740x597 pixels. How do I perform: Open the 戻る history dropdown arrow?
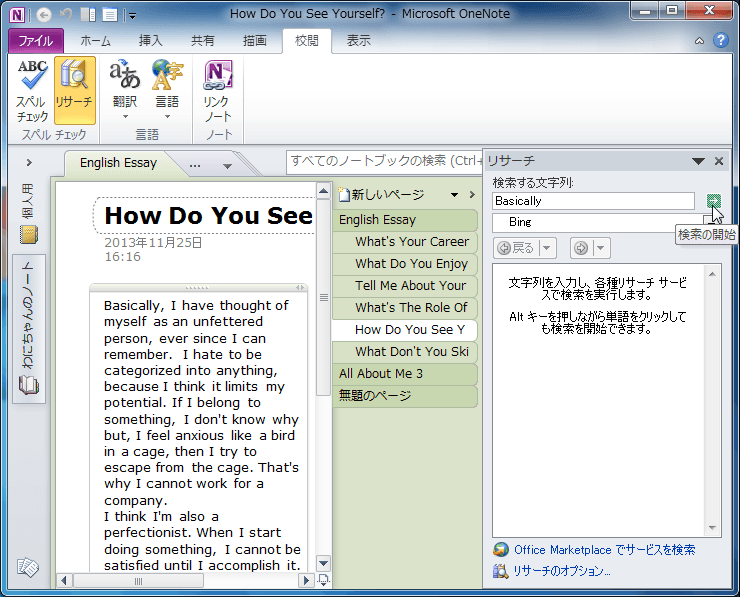click(x=547, y=248)
